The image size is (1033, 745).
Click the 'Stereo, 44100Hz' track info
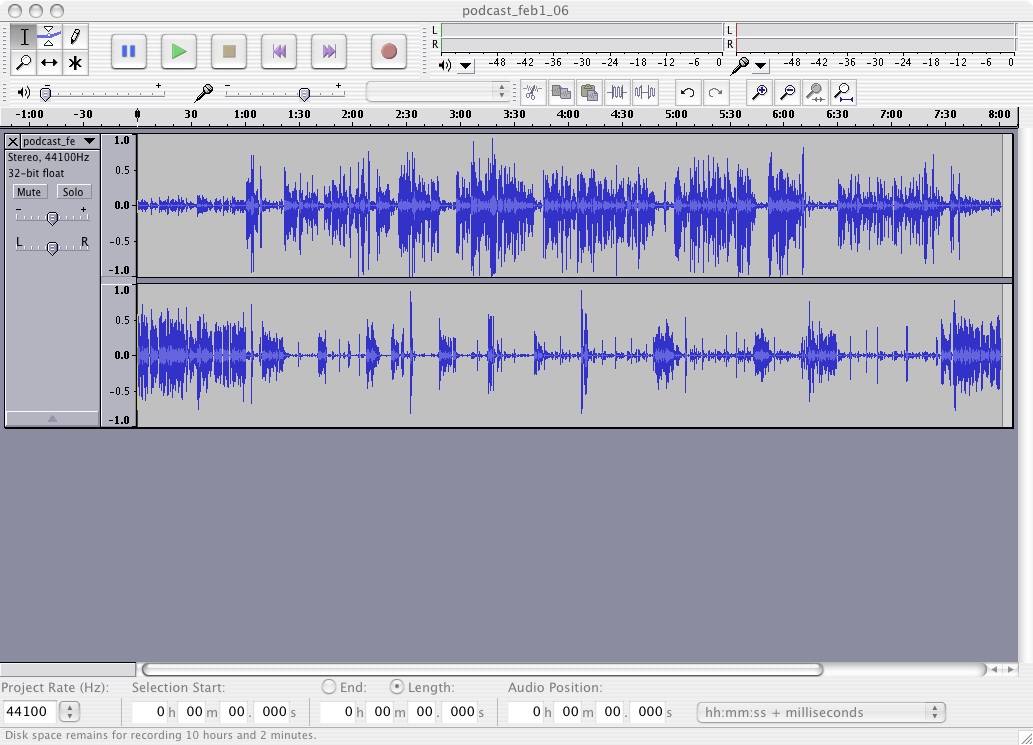tap(48, 157)
